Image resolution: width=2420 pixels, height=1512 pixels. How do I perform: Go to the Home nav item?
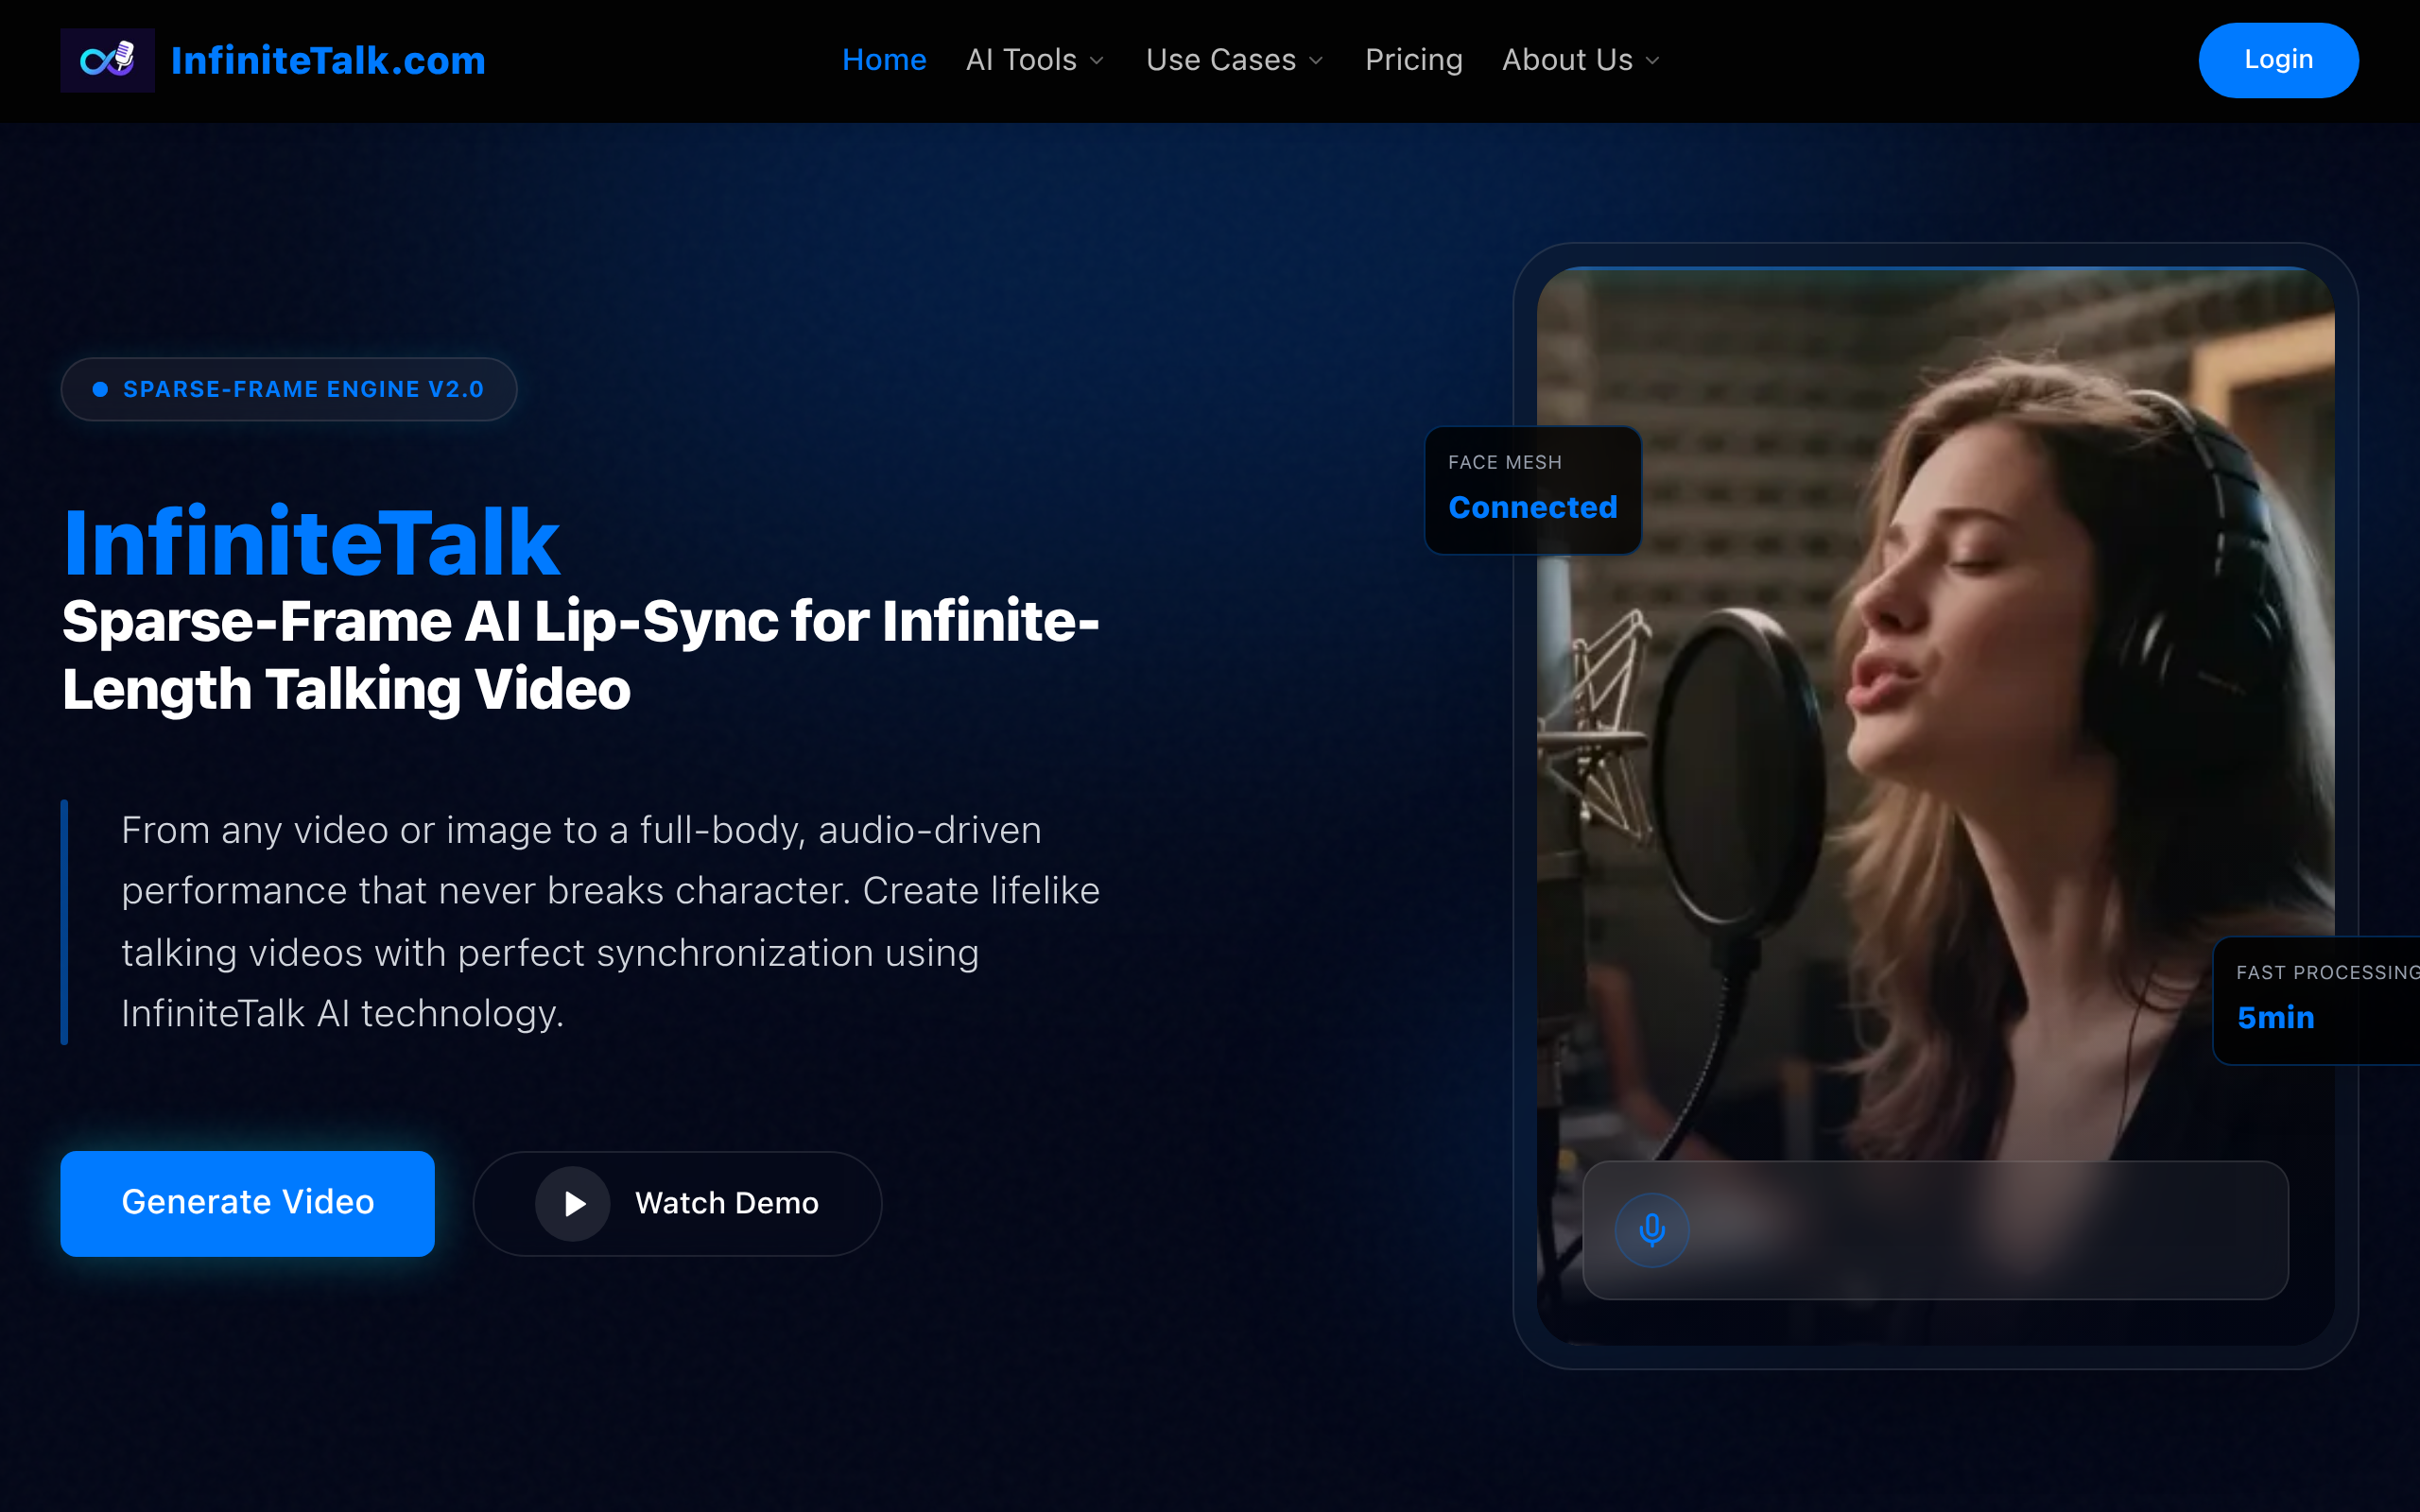[x=884, y=60]
